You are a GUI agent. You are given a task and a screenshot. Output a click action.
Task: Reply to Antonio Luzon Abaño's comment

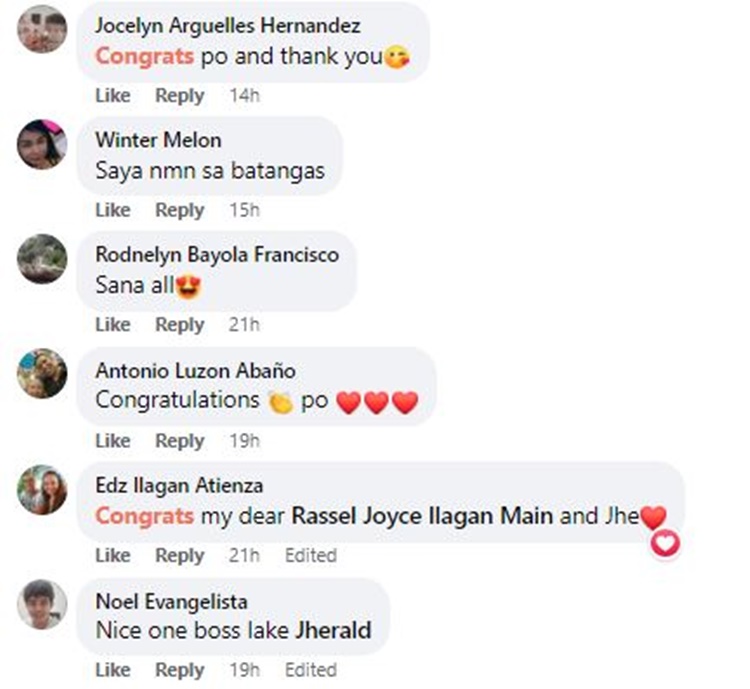[x=180, y=441]
